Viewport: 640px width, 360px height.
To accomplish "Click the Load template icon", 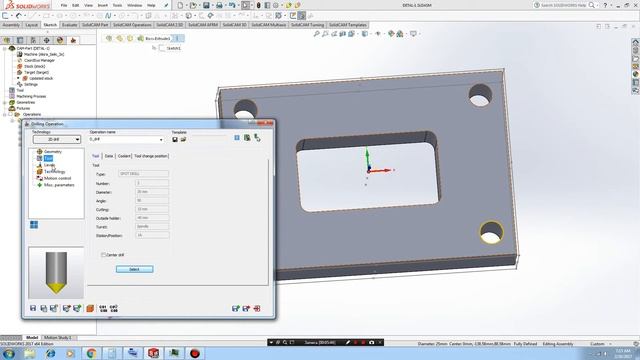I will pos(183,139).
